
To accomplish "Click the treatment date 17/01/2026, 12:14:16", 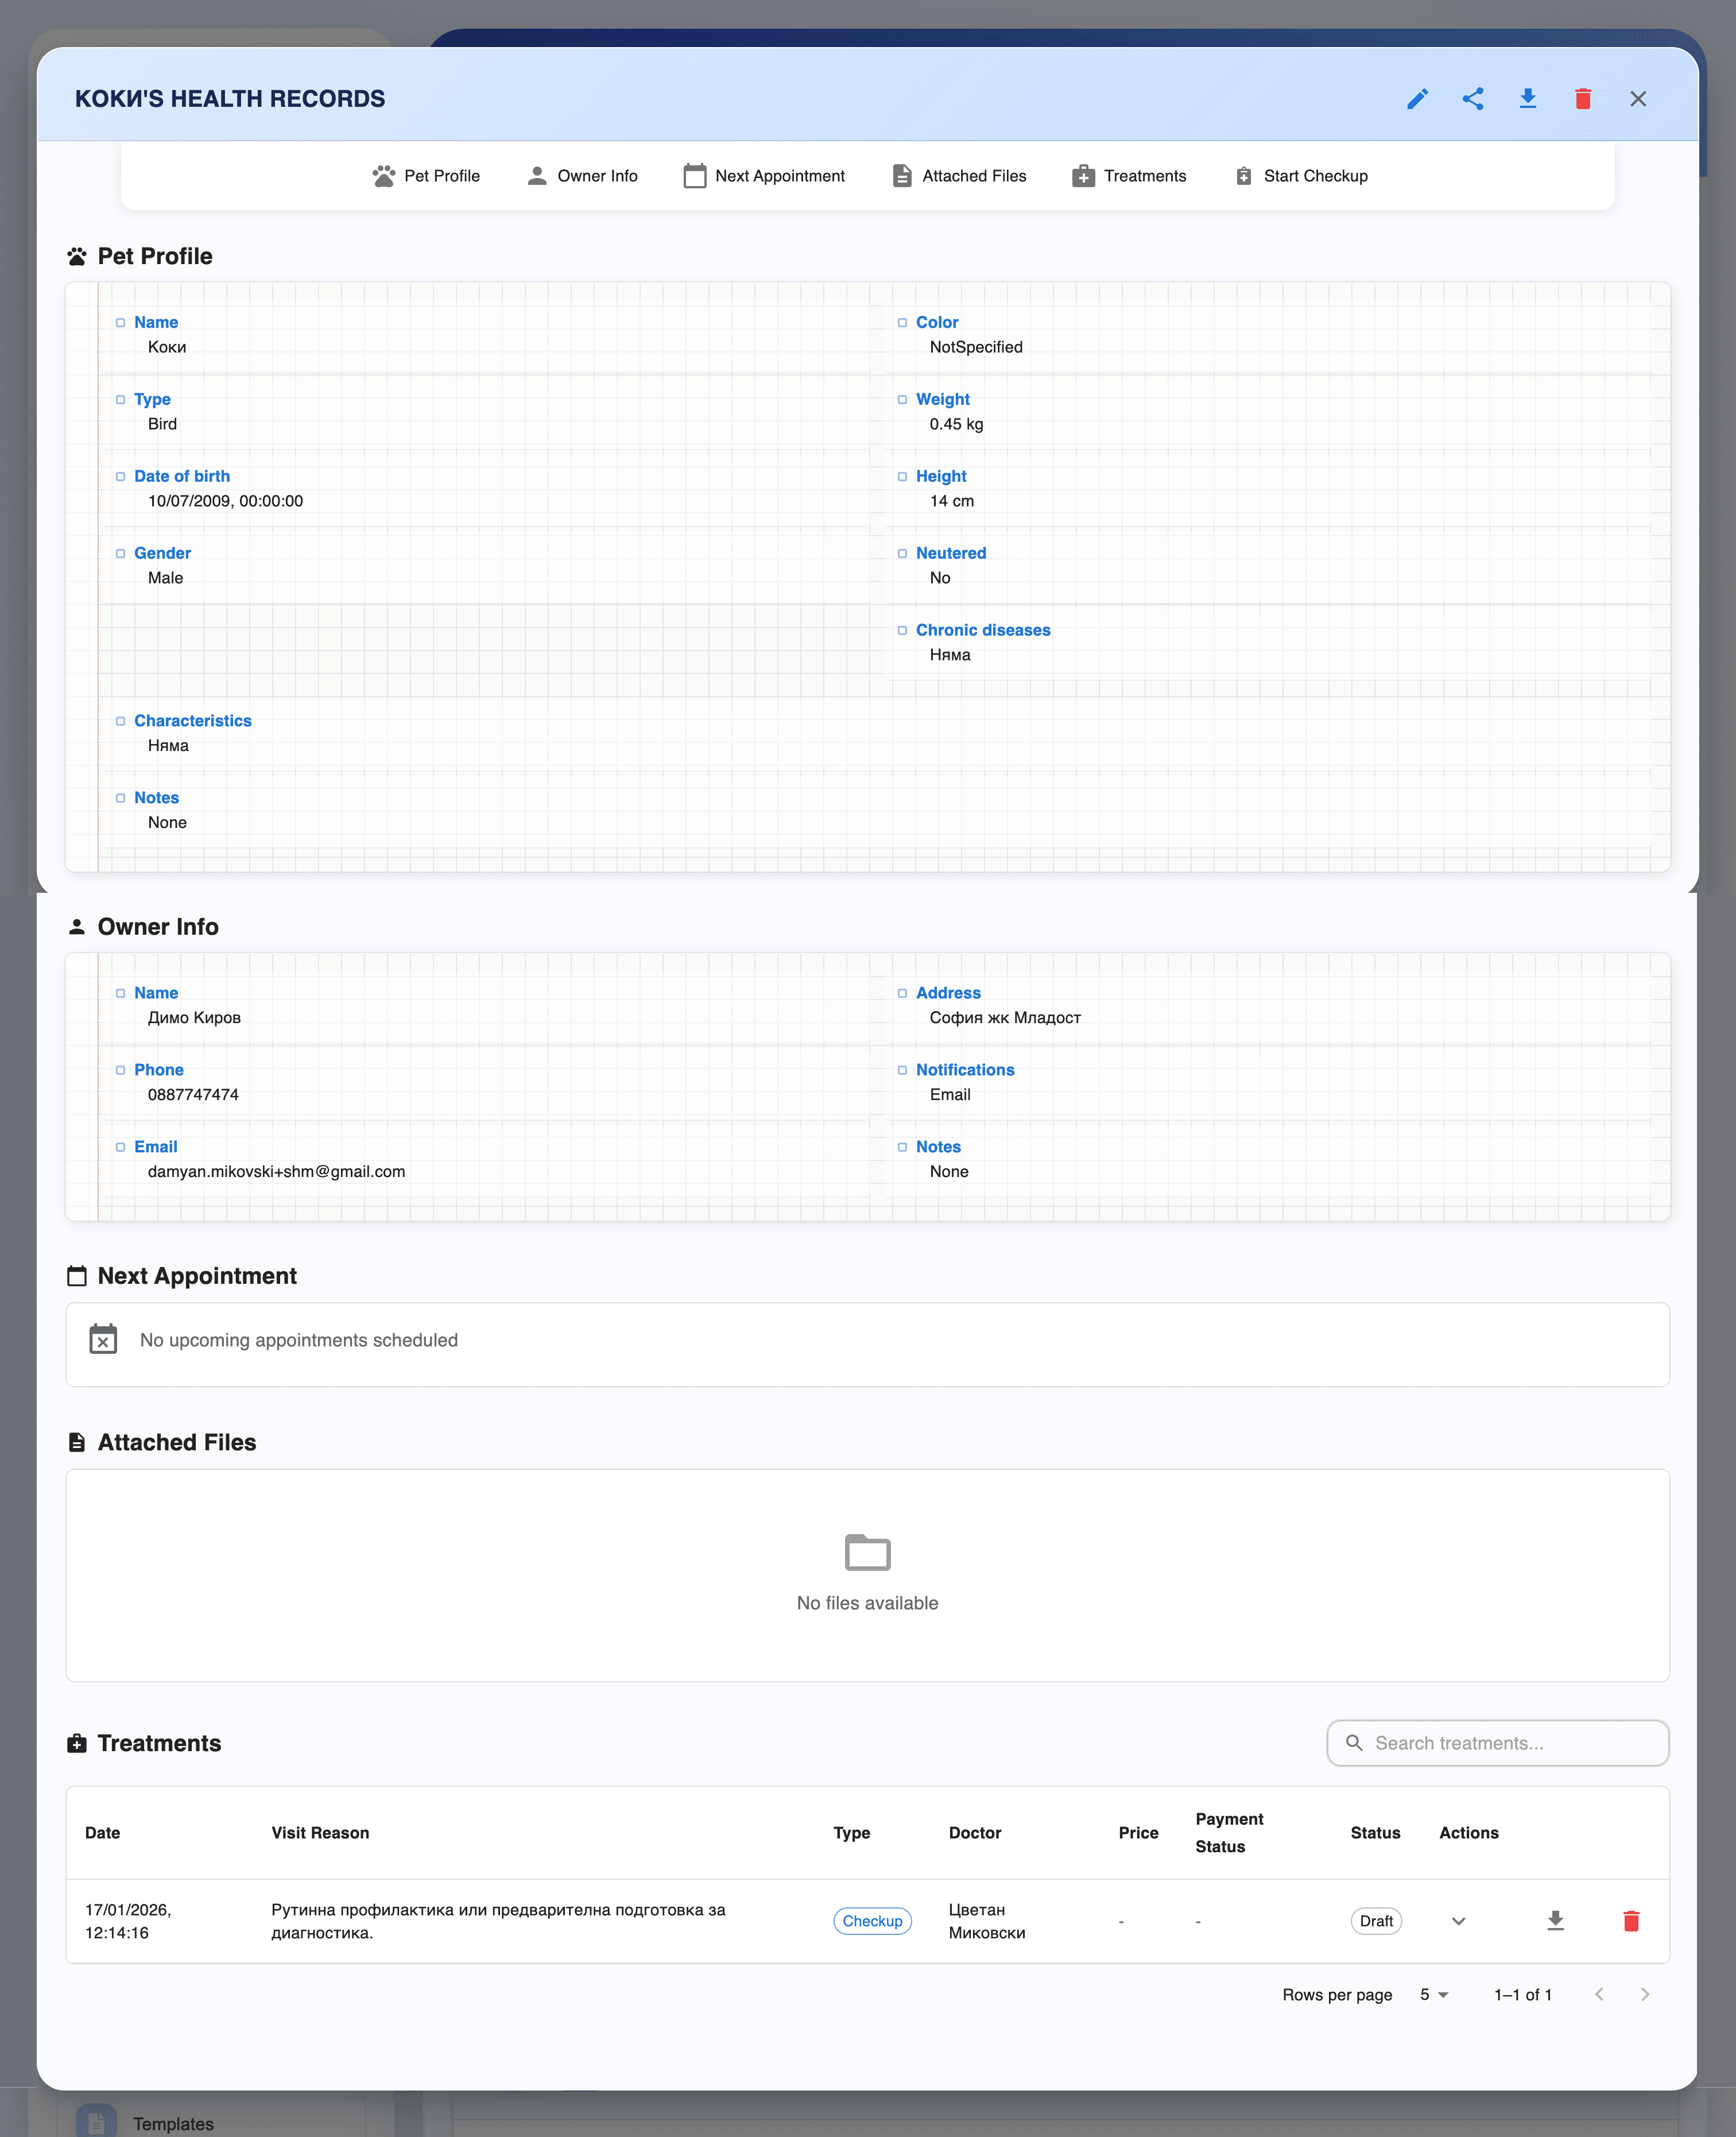I will [x=128, y=1921].
